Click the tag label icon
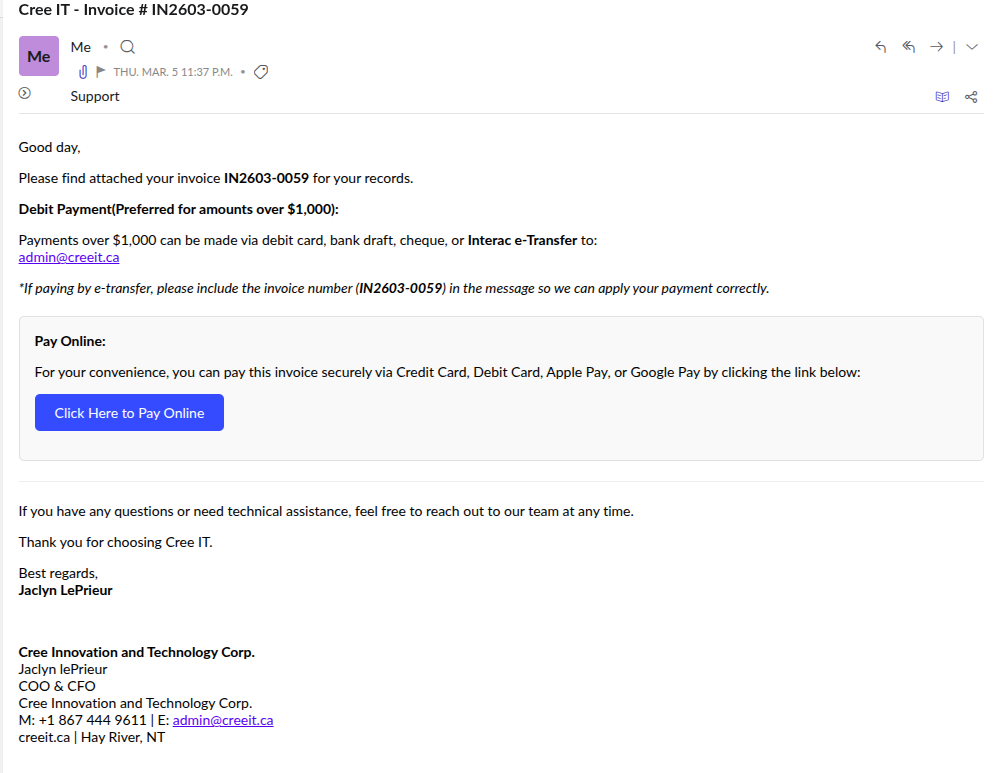 (261, 72)
